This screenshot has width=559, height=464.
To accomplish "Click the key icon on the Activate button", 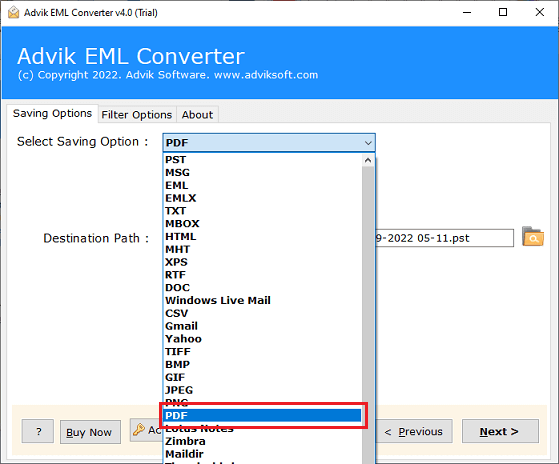I will point(139,430).
